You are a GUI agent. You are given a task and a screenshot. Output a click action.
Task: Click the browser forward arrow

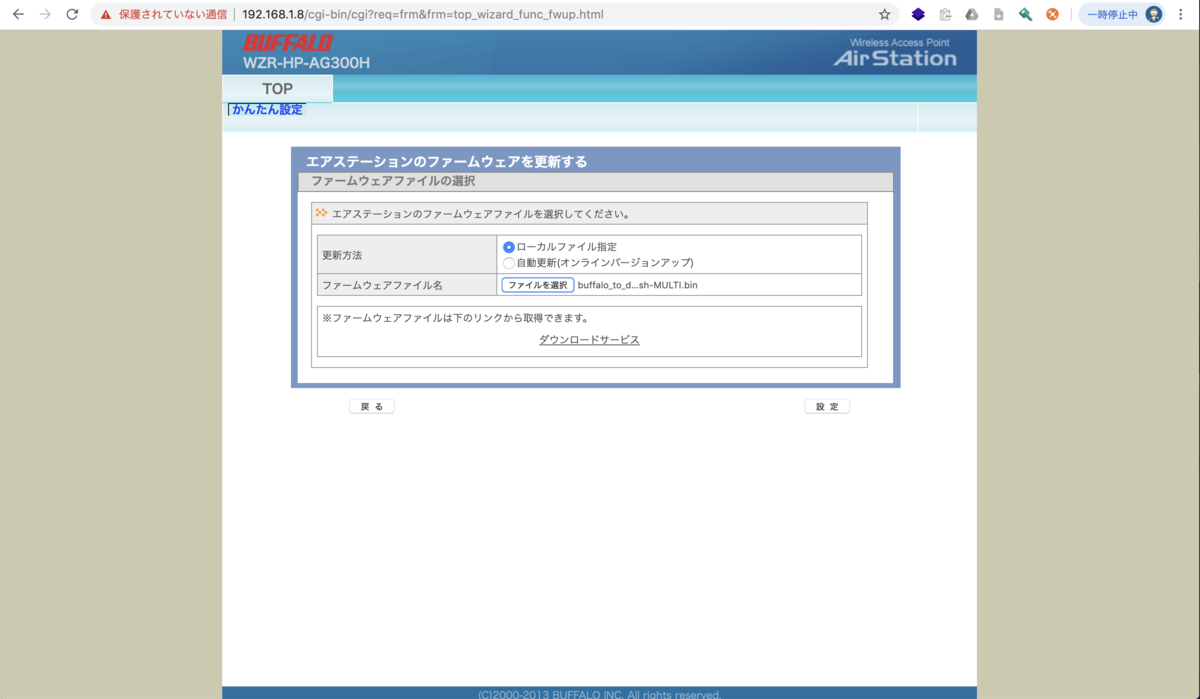tap(45, 15)
